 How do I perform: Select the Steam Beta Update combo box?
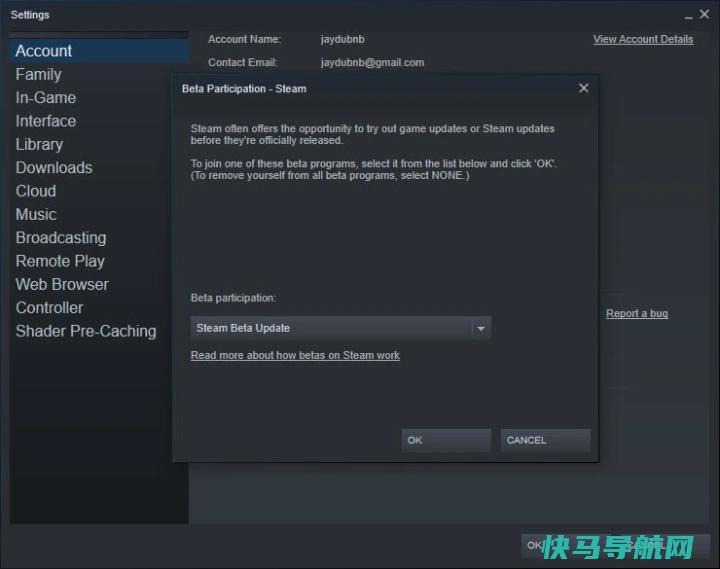click(341, 328)
